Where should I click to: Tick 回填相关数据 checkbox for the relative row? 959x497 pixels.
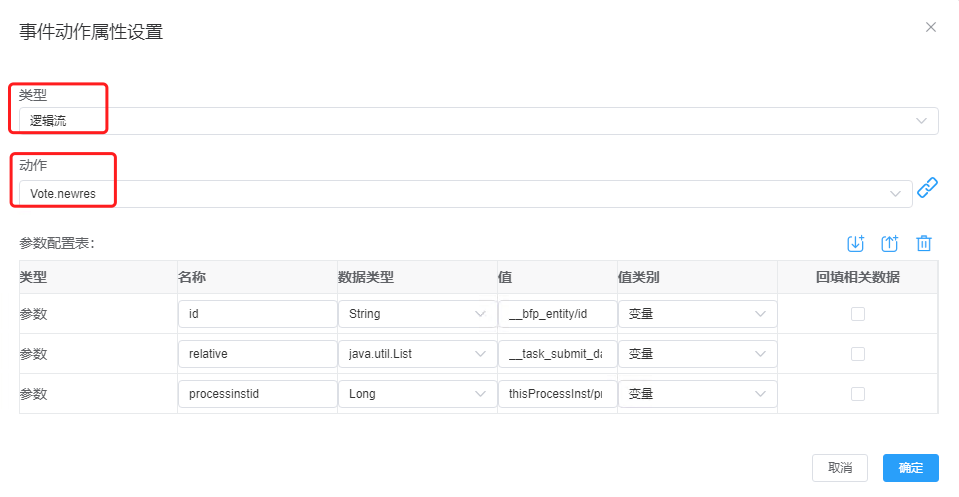(857, 354)
